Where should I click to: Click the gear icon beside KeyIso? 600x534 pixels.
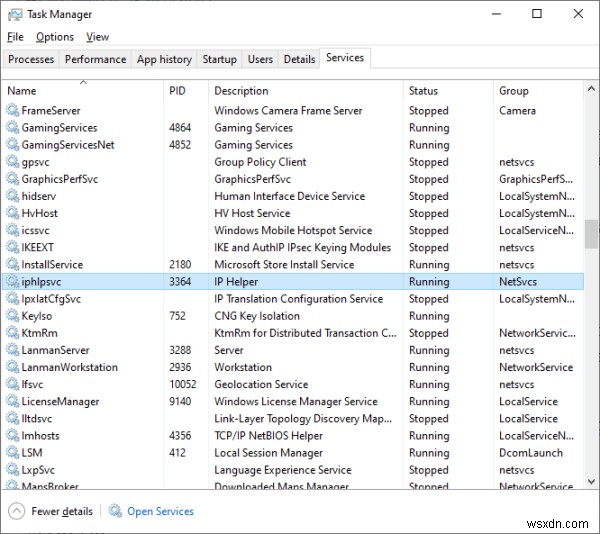[x=12, y=316]
